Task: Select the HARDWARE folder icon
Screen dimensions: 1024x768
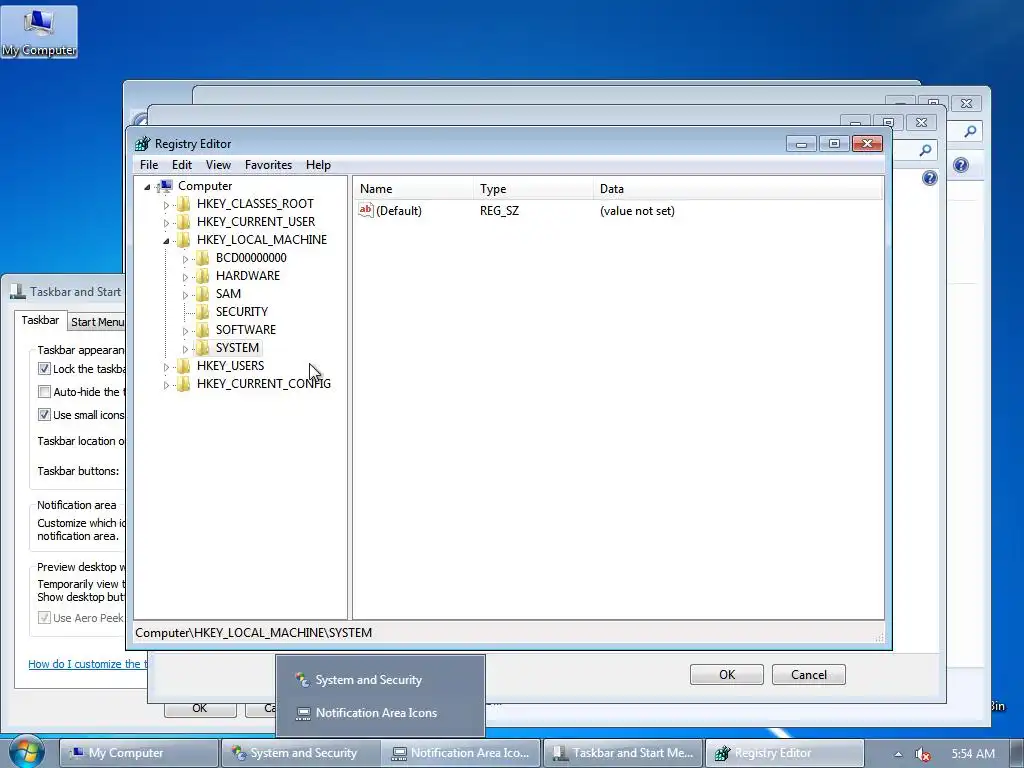Action: coord(203,276)
